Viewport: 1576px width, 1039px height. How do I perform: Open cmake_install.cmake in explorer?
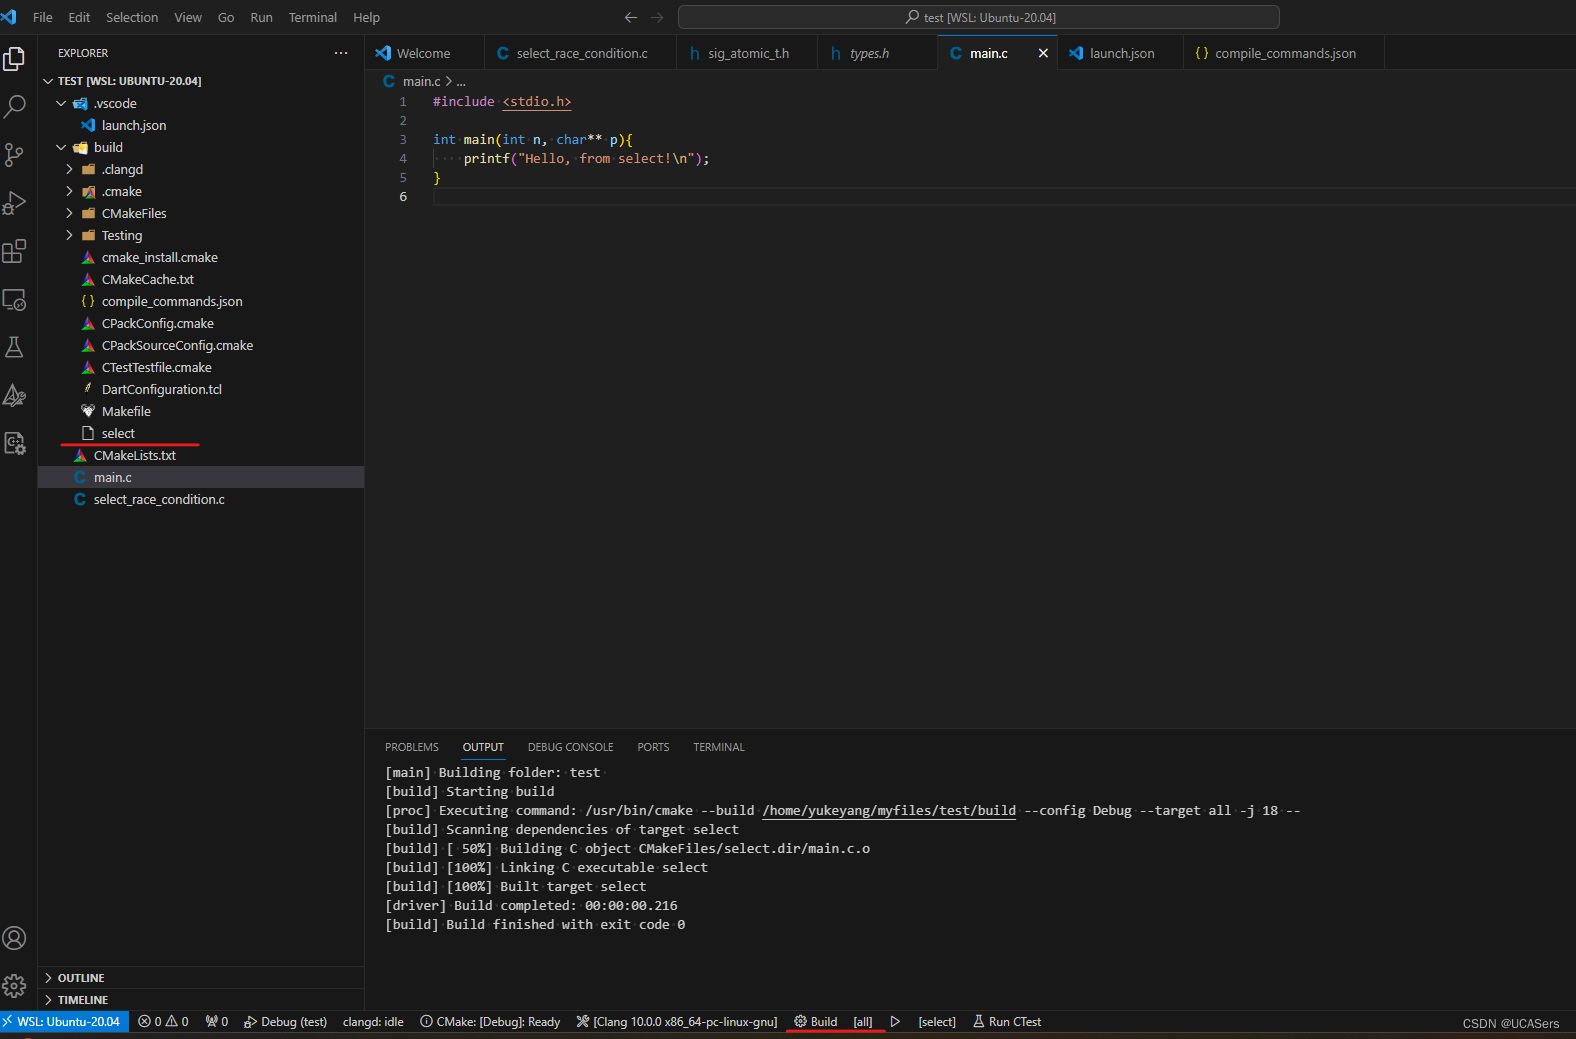[201, 257]
